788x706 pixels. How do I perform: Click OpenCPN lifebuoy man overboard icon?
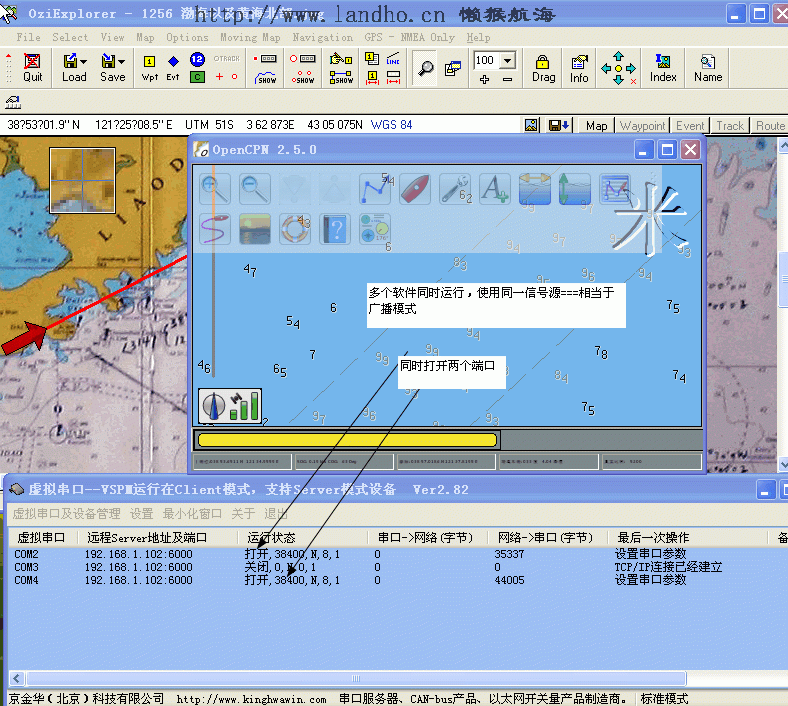[x=295, y=229]
